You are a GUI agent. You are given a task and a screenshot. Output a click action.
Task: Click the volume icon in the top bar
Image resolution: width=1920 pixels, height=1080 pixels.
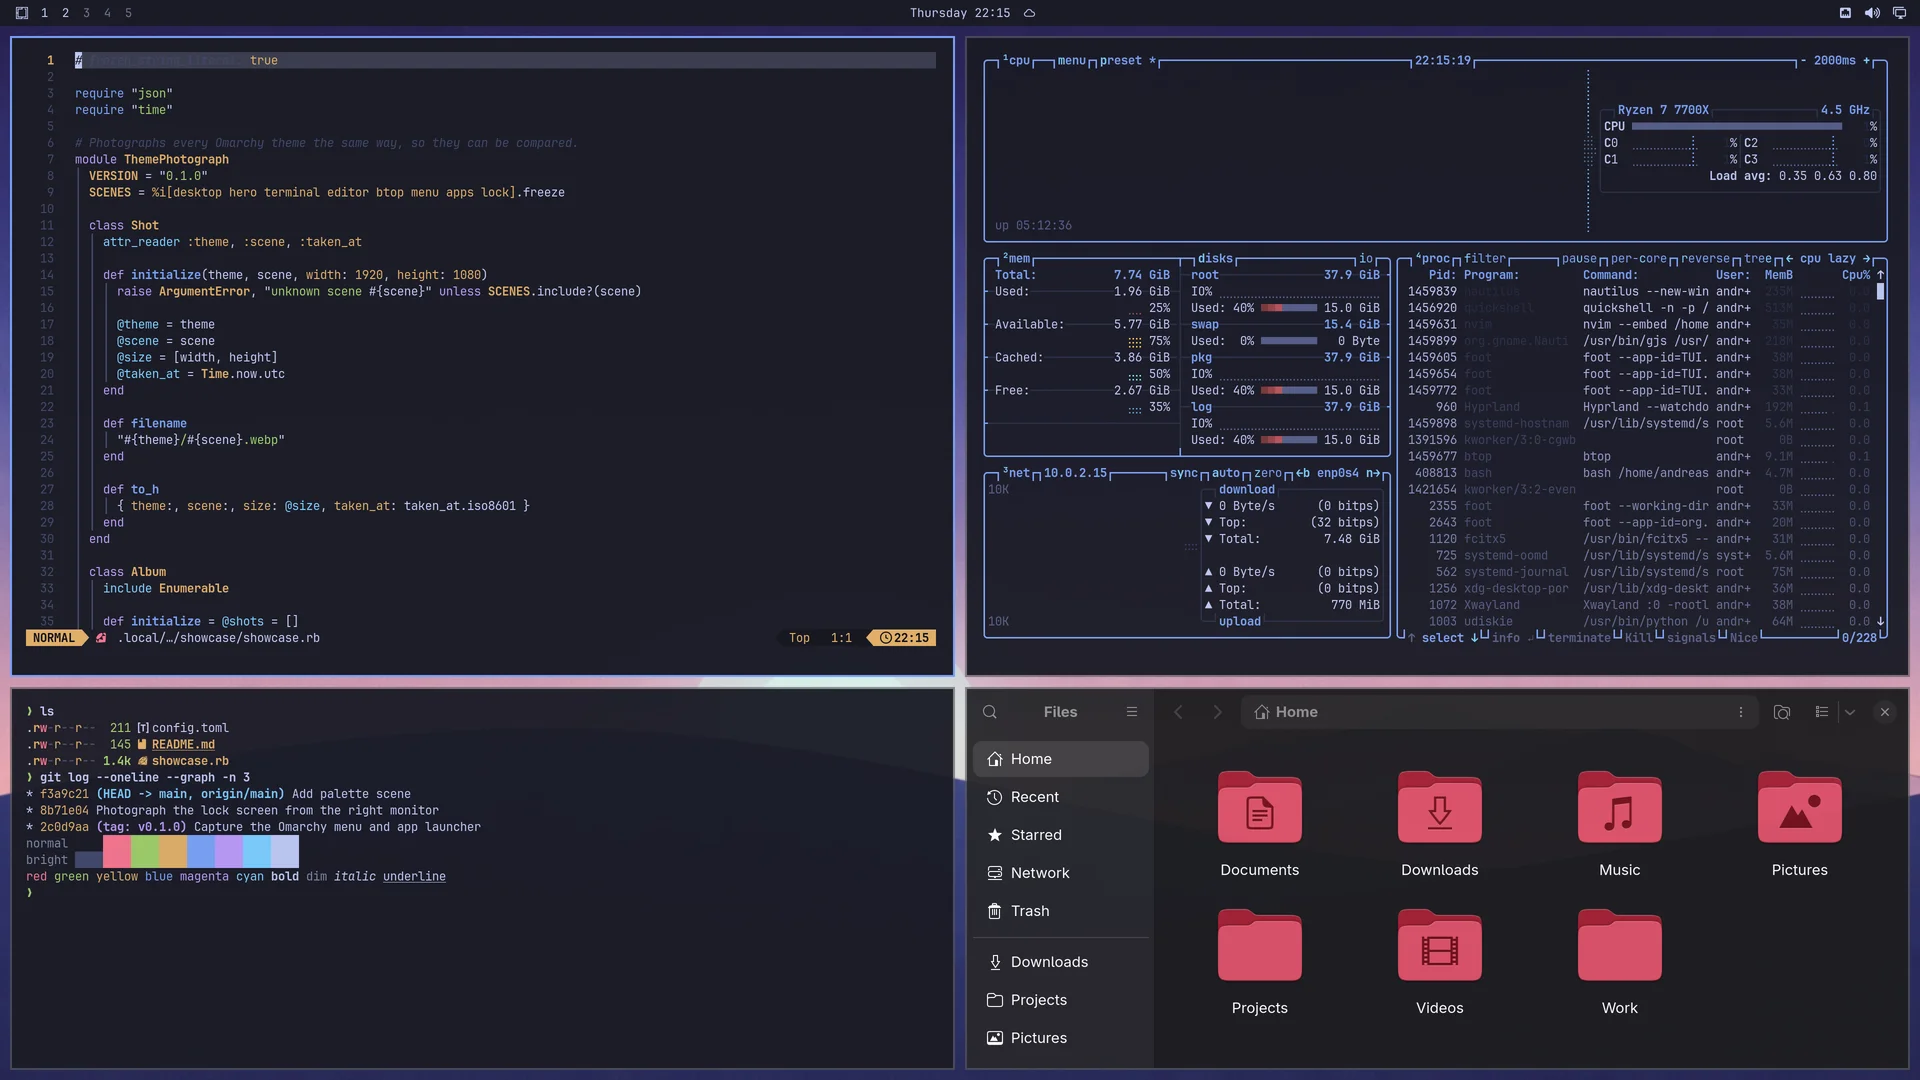tap(1872, 13)
